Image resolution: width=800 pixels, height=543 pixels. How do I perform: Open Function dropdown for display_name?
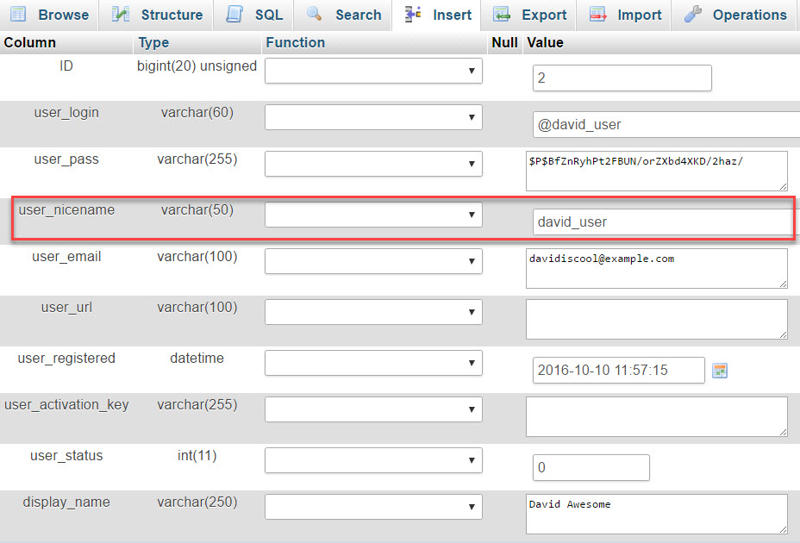[x=373, y=507]
